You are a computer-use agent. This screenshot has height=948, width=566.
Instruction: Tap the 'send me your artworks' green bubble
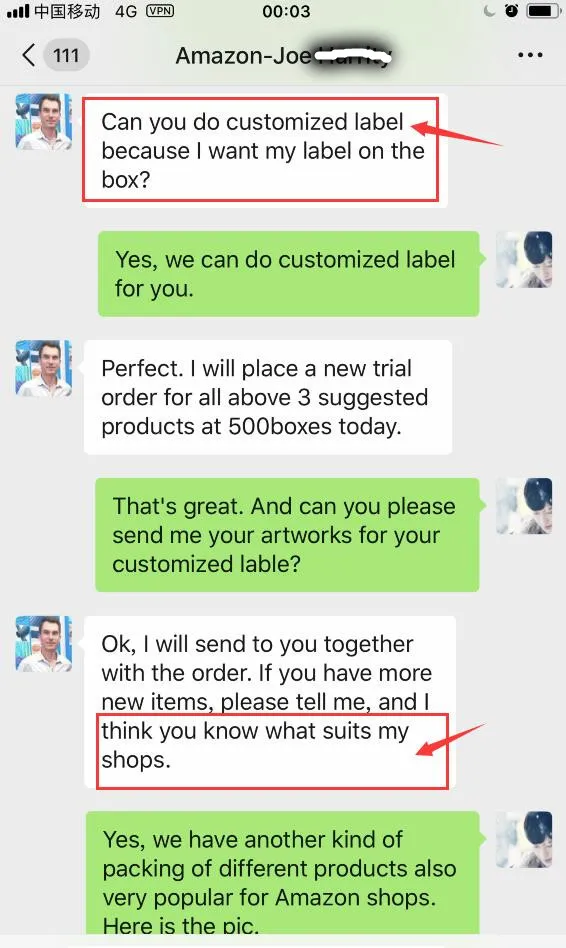coord(287,535)
